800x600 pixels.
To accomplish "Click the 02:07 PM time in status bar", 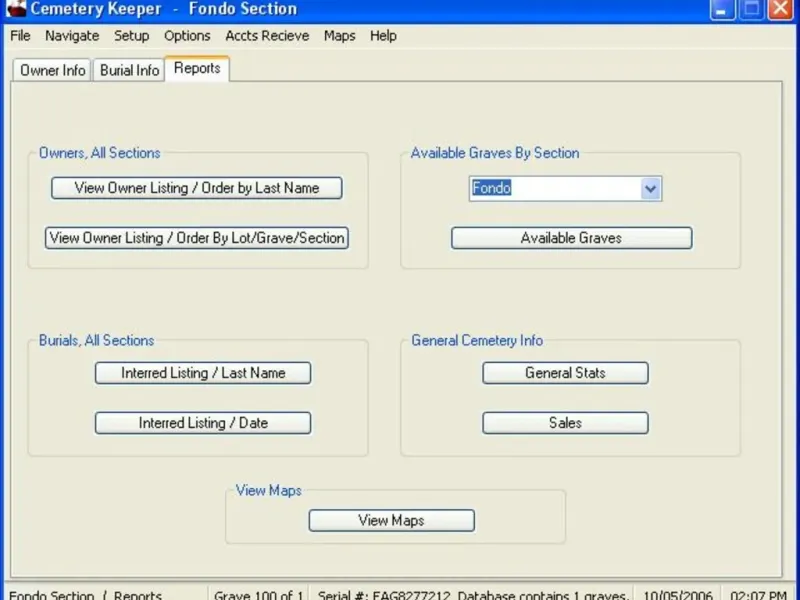I will click(x=758, y=595).
